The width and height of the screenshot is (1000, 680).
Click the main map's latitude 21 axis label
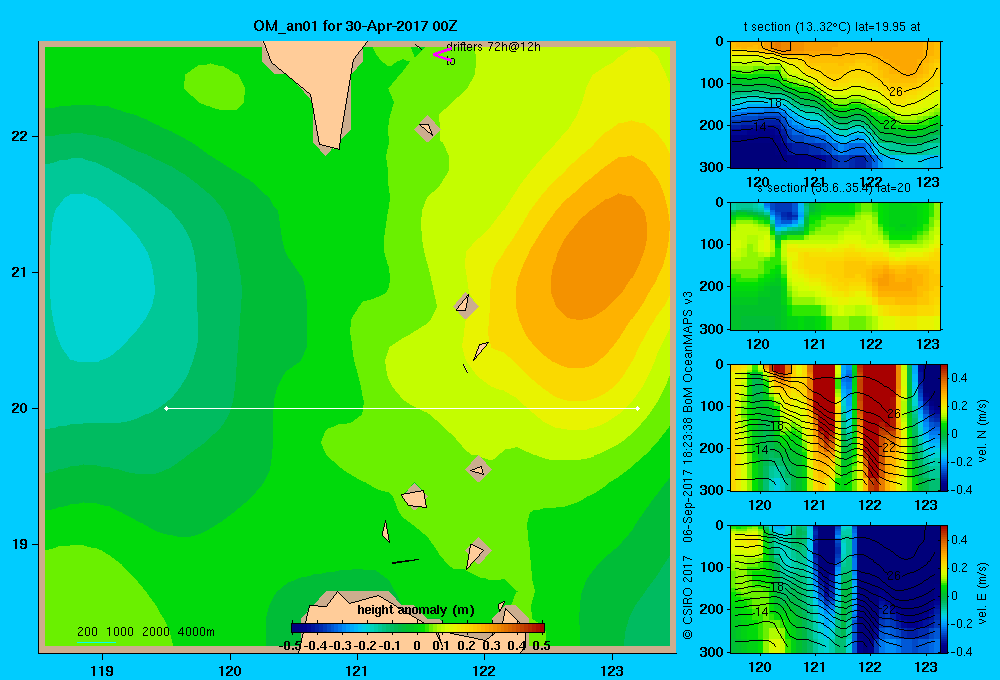click(x=20, y=272)
